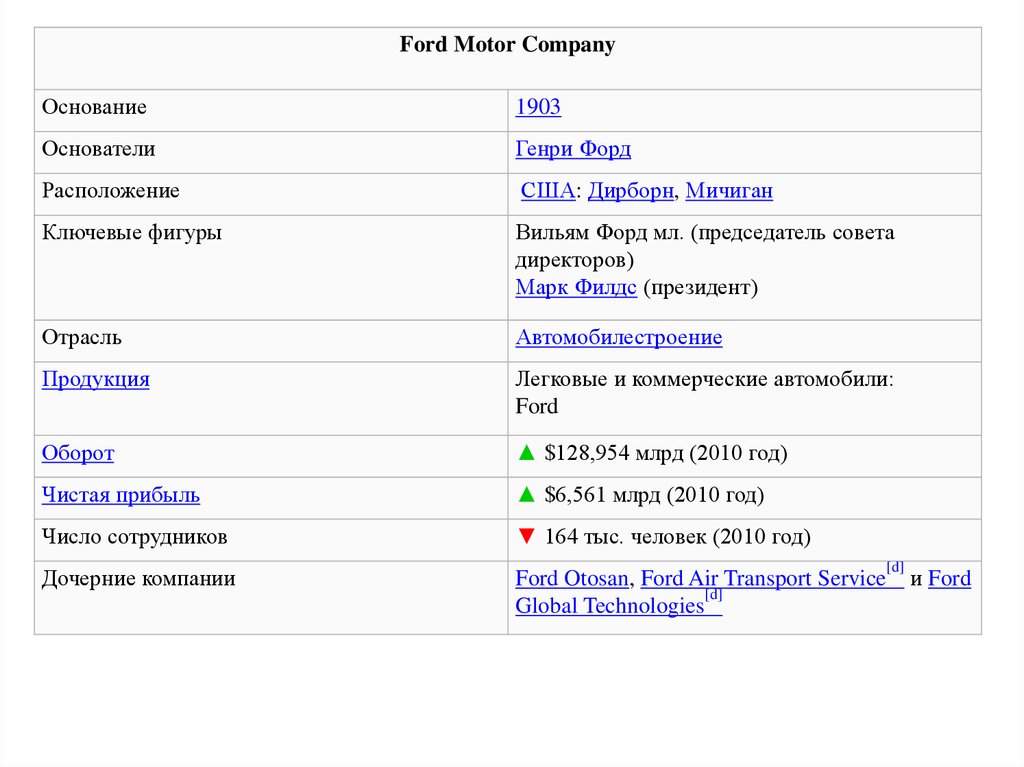The height and width of the screenshot is (767, 1024).
Task: Click the green up arrow beside $128,954
Action: [526, 452]
